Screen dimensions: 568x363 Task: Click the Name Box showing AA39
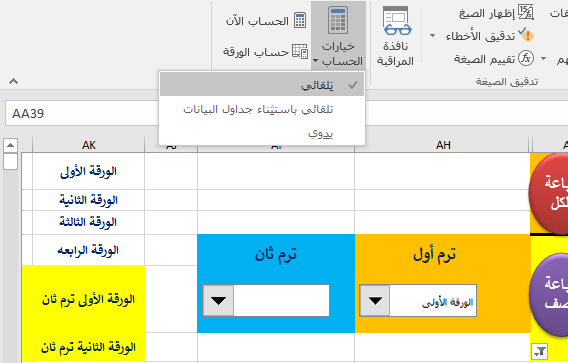point(82,113)
